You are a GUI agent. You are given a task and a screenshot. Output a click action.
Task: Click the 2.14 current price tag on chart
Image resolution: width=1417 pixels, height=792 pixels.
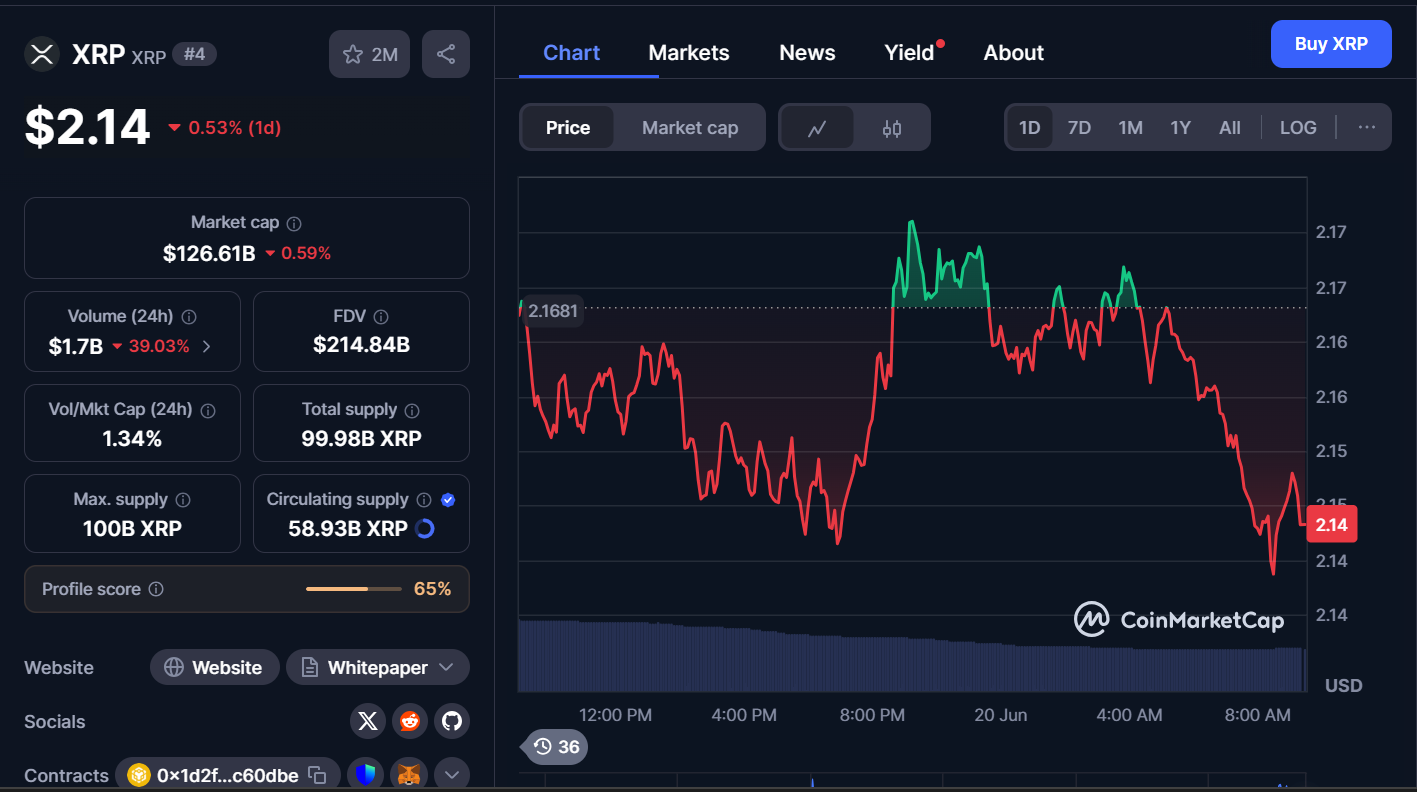click(x=1332, y=525)
